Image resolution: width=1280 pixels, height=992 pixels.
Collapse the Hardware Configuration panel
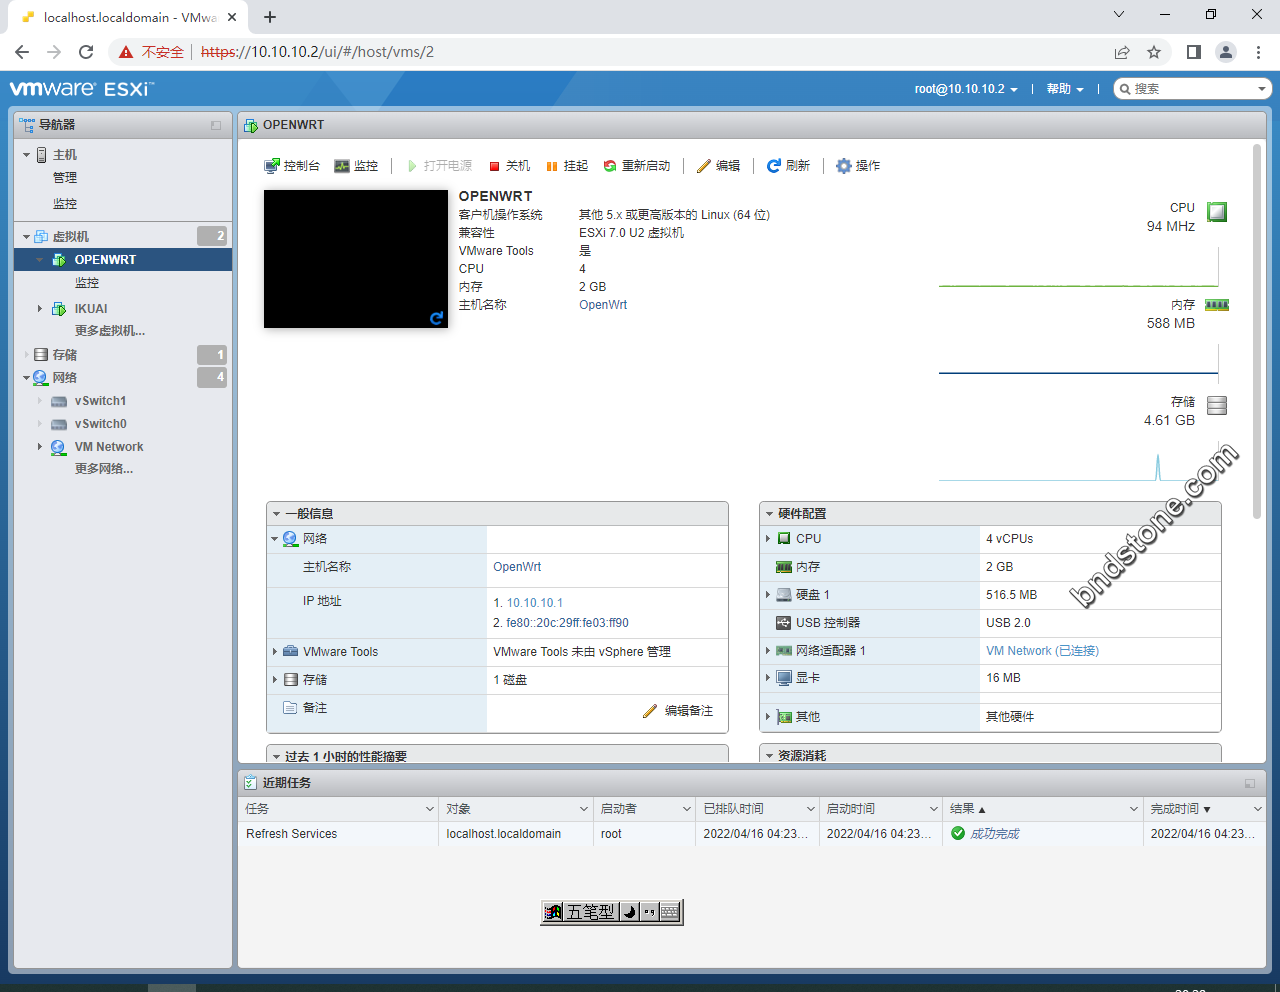[769, 514]
